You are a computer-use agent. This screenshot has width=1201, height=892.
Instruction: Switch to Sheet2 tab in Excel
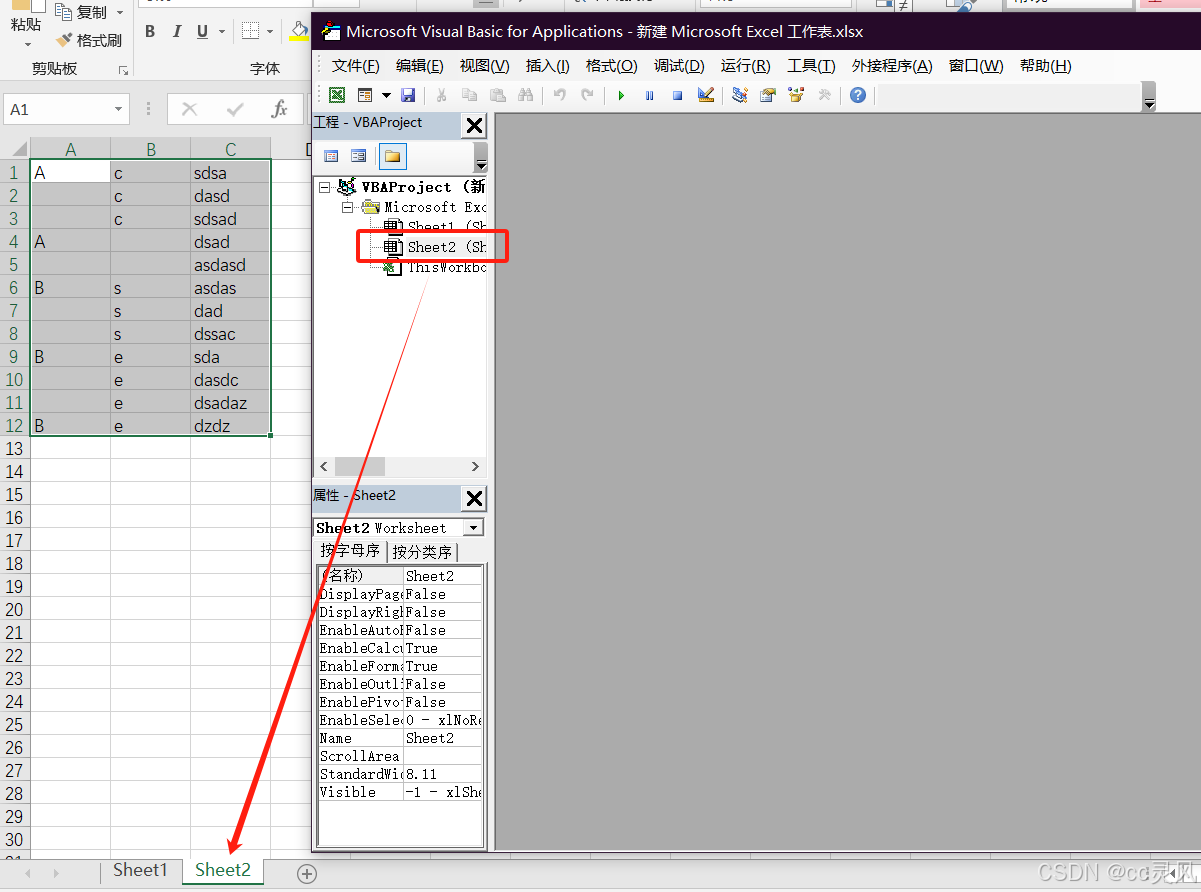coord(222,870)
